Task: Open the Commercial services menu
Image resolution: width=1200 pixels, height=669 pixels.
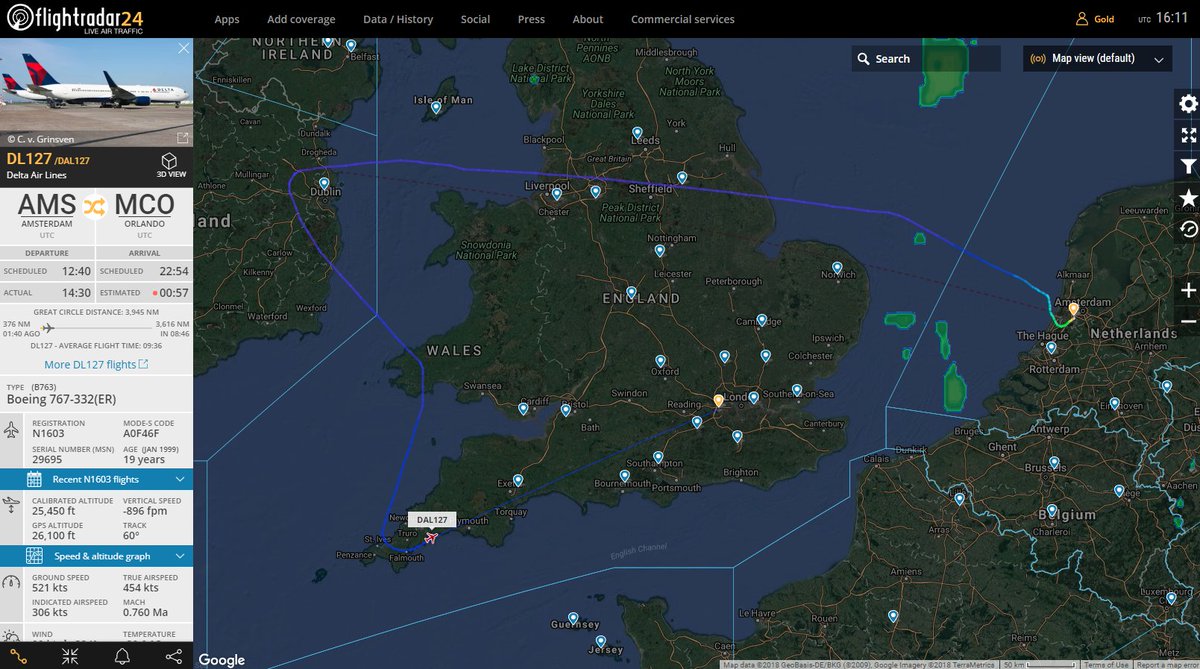Action: tap(682, 19)
